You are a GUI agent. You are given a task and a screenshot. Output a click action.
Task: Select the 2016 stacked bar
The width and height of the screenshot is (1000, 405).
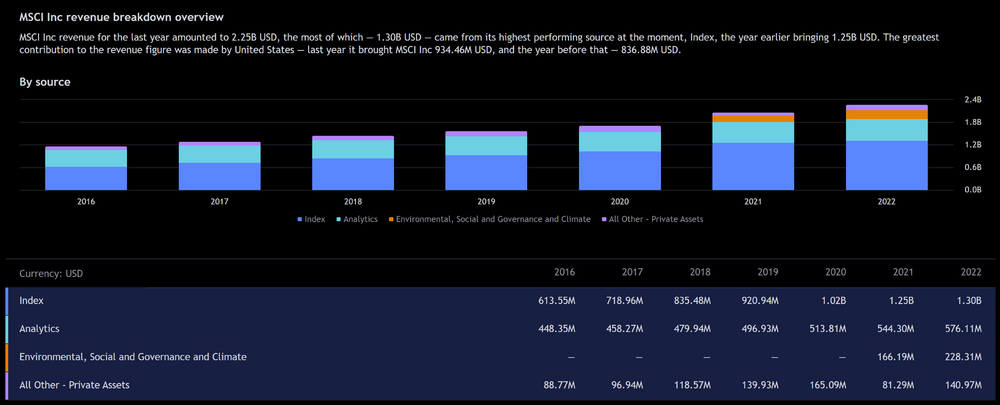(86, 168)
